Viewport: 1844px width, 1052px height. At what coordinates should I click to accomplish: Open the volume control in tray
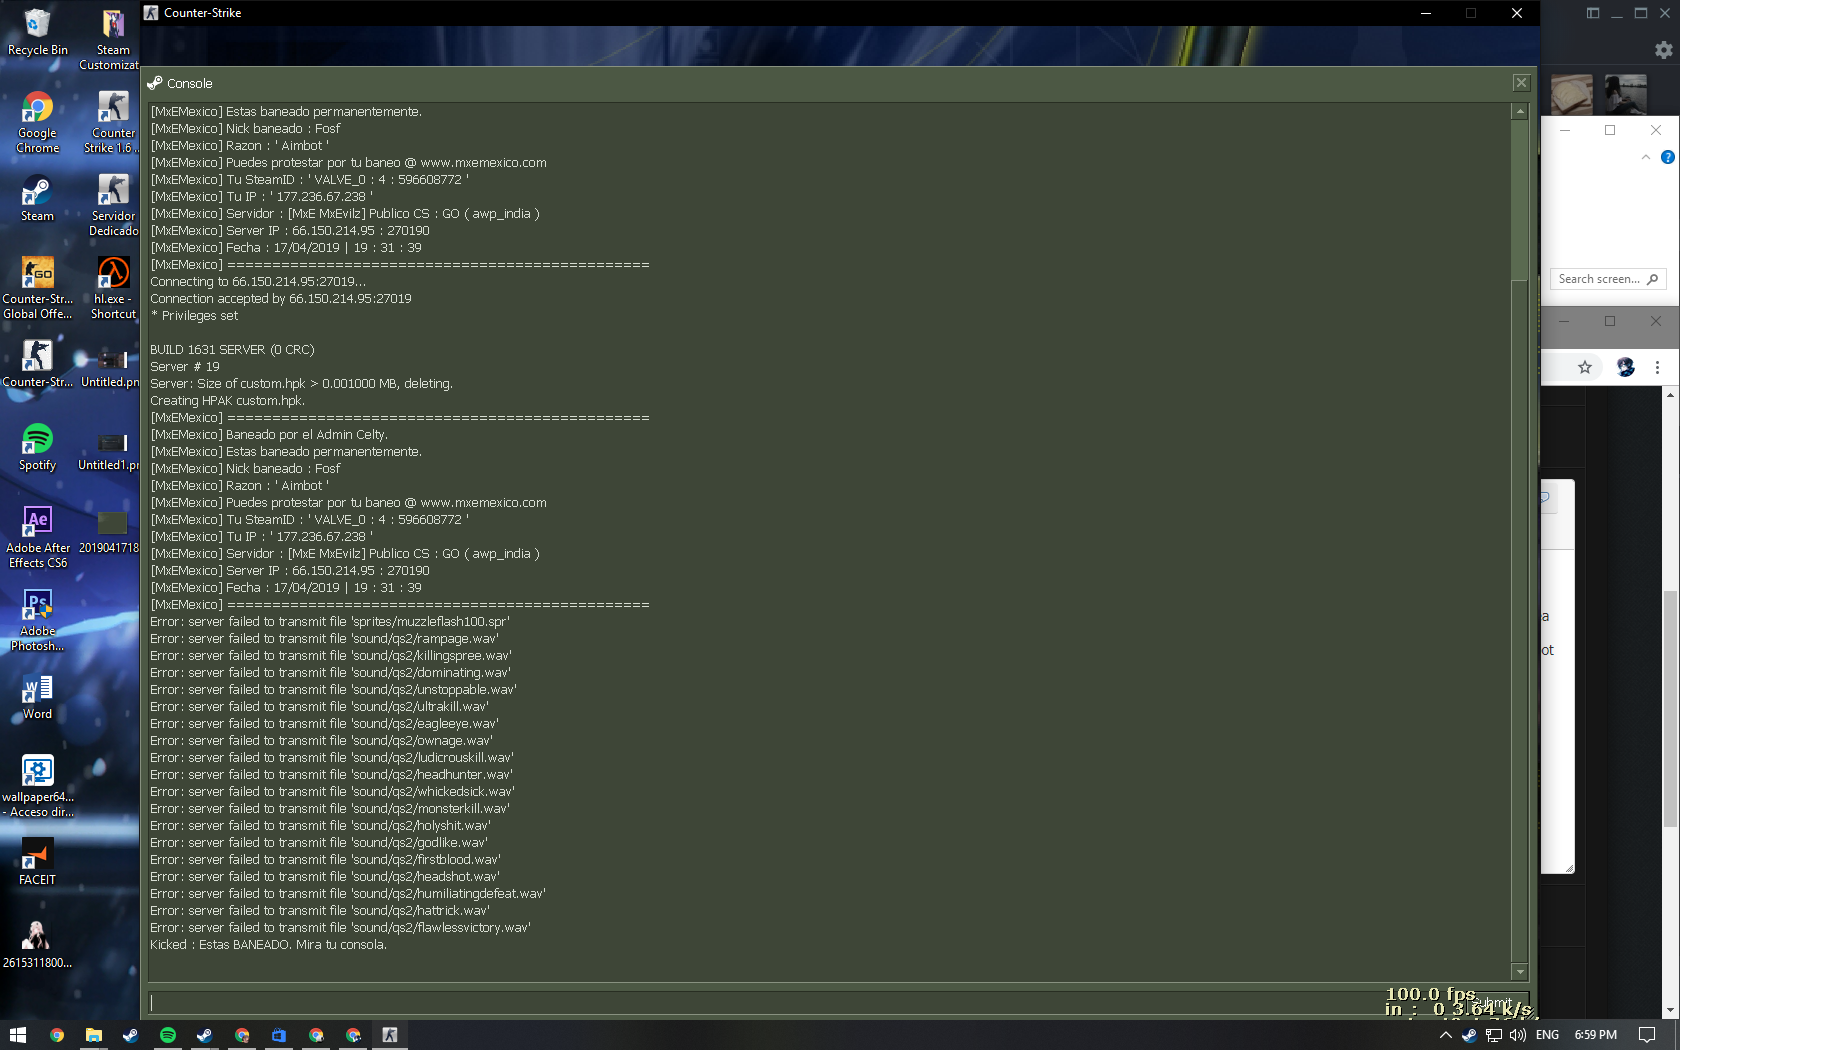[x=1518, y=1035]
